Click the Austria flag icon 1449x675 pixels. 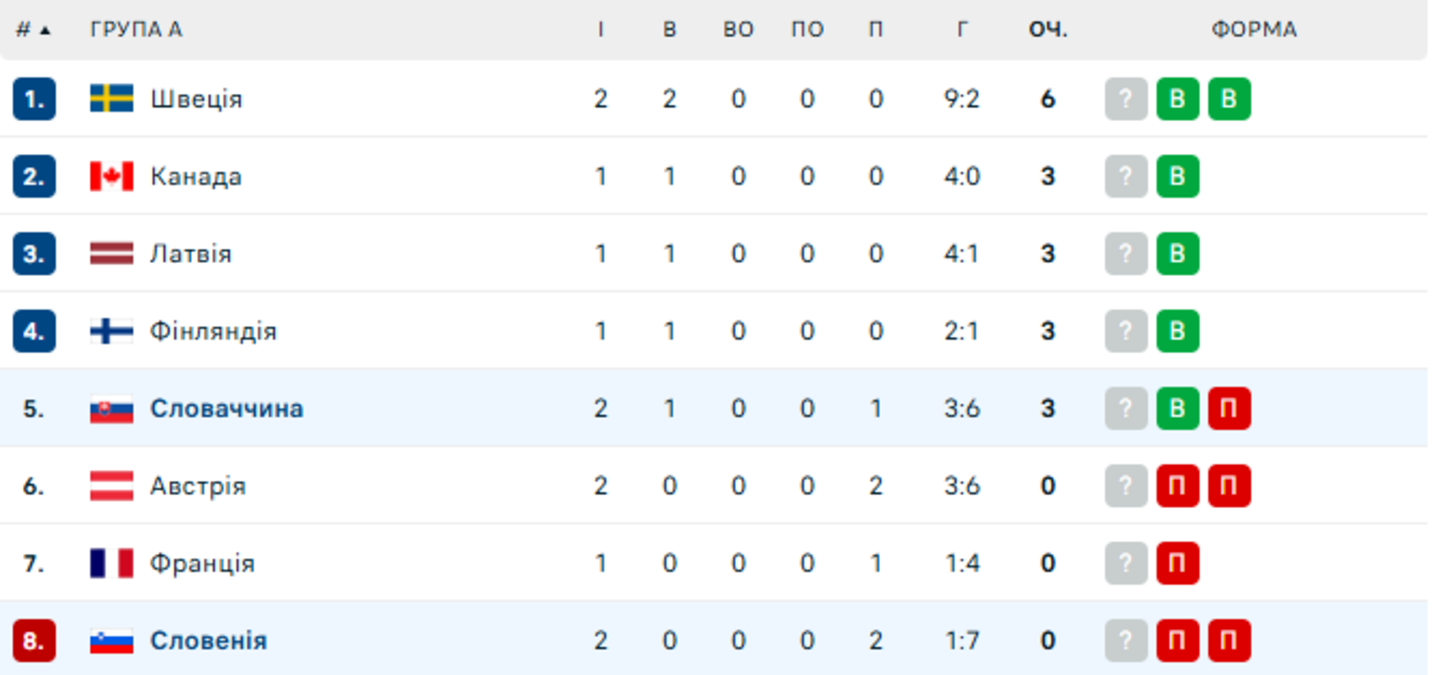click(111, 486)
